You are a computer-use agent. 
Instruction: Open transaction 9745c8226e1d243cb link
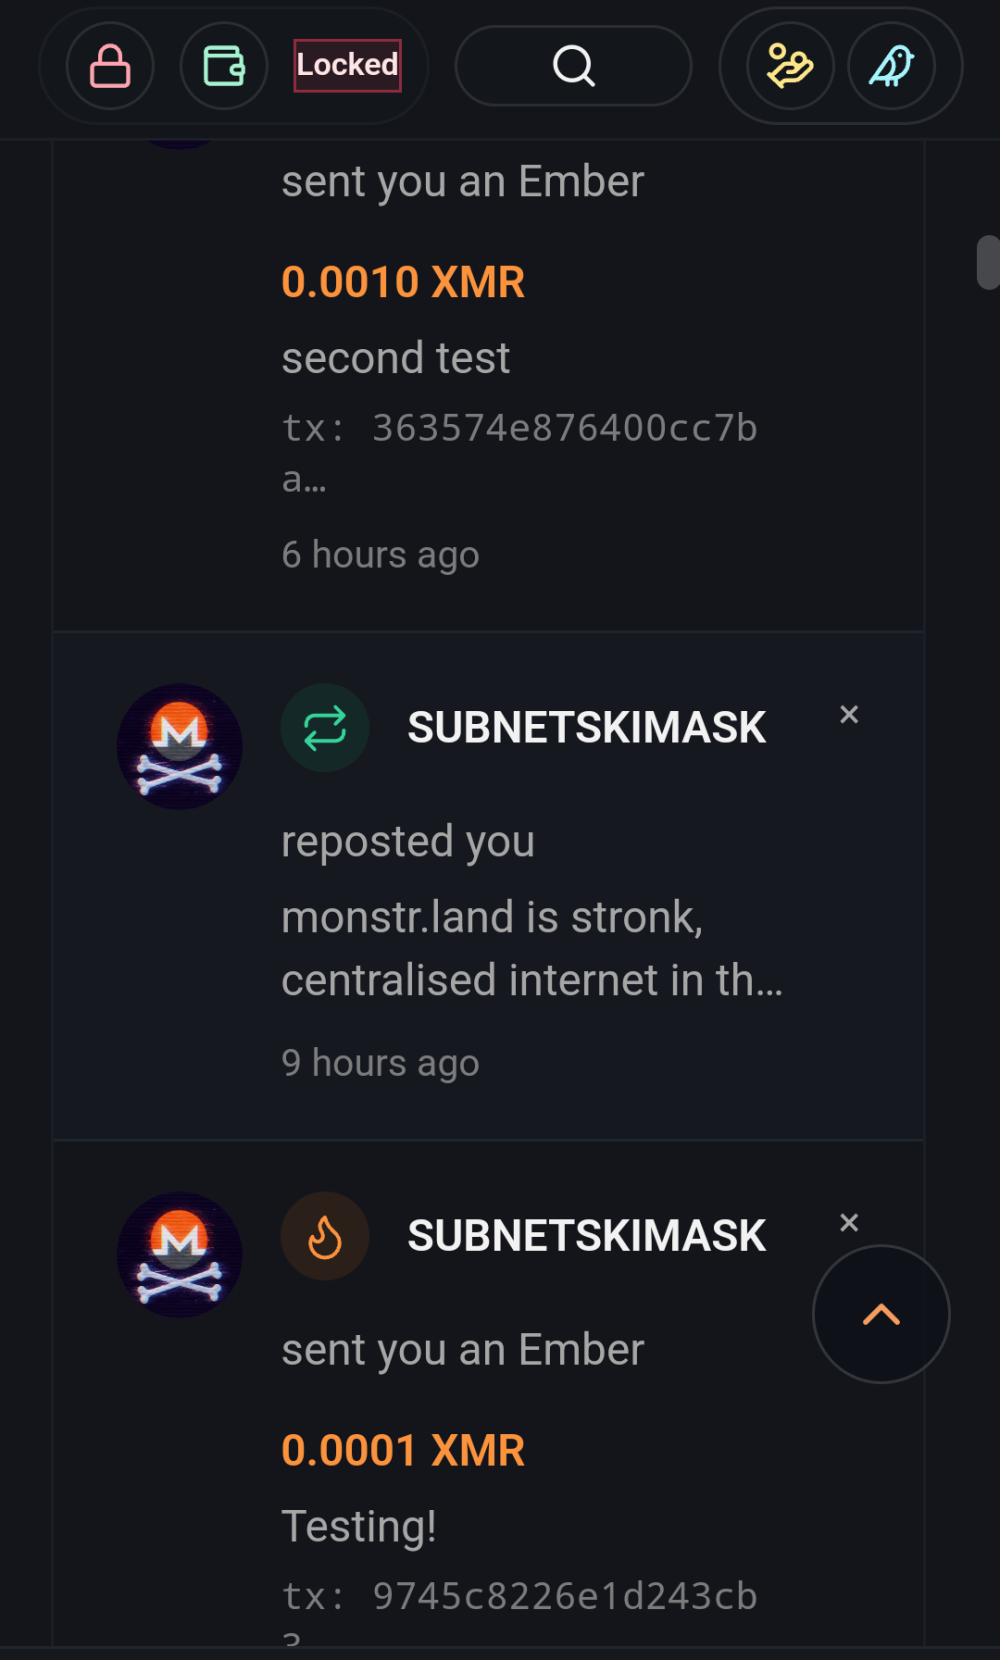(x=519, y=1597)
